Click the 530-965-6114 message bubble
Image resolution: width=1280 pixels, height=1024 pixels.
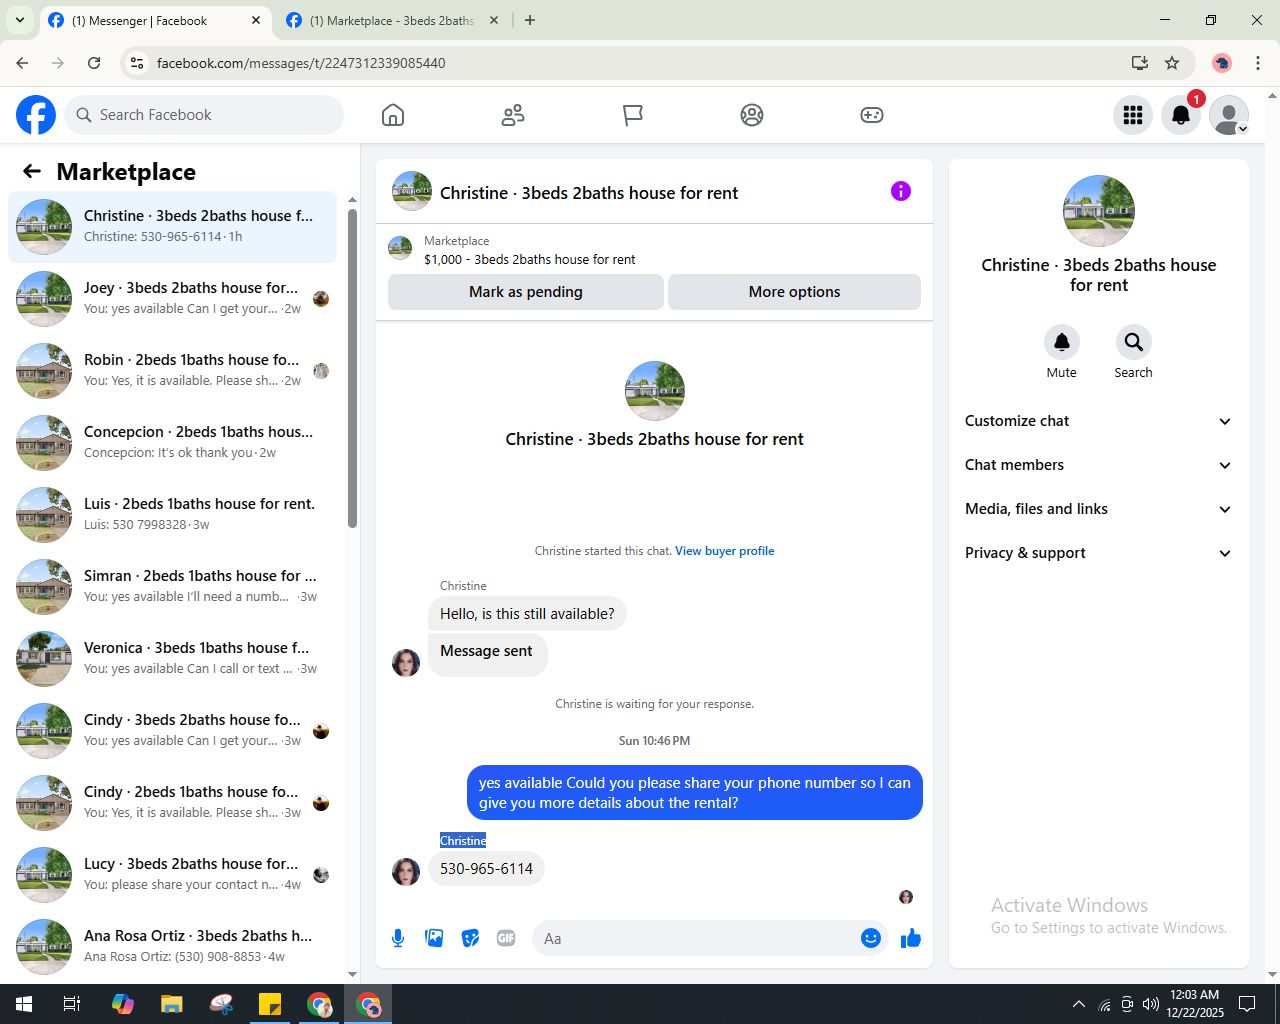pyautogui.click(x=486, y=869)
